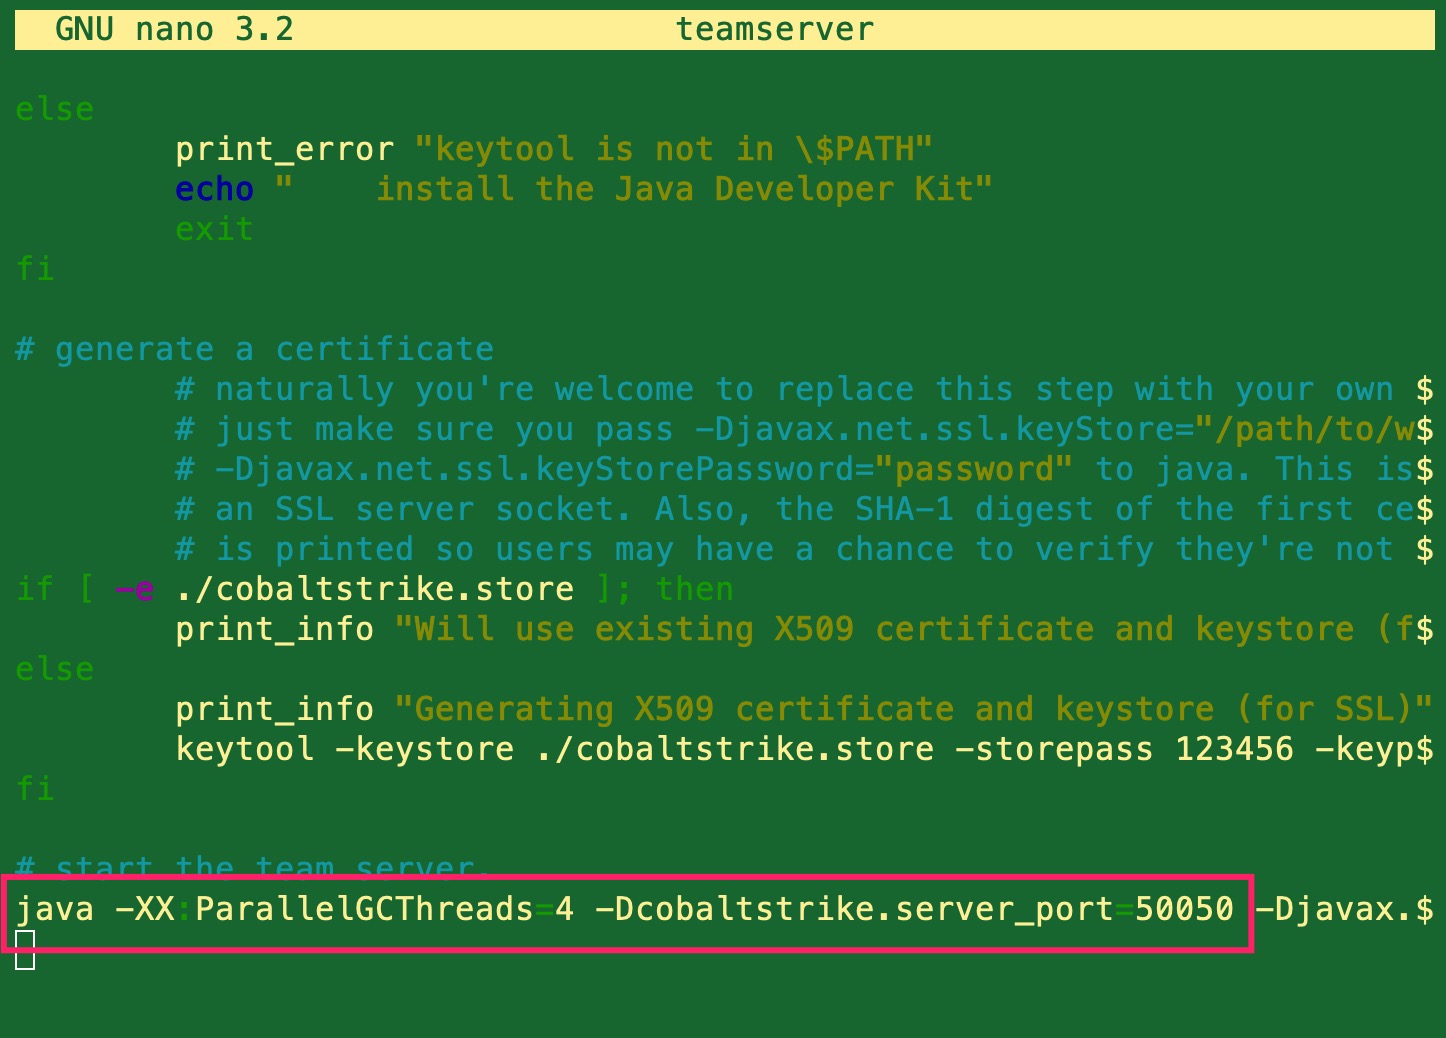Viewport: 1446px width, 1038px height.
Task: Click '-Dcobaltstrike.server_port' option text
Action: pos(855,909)
